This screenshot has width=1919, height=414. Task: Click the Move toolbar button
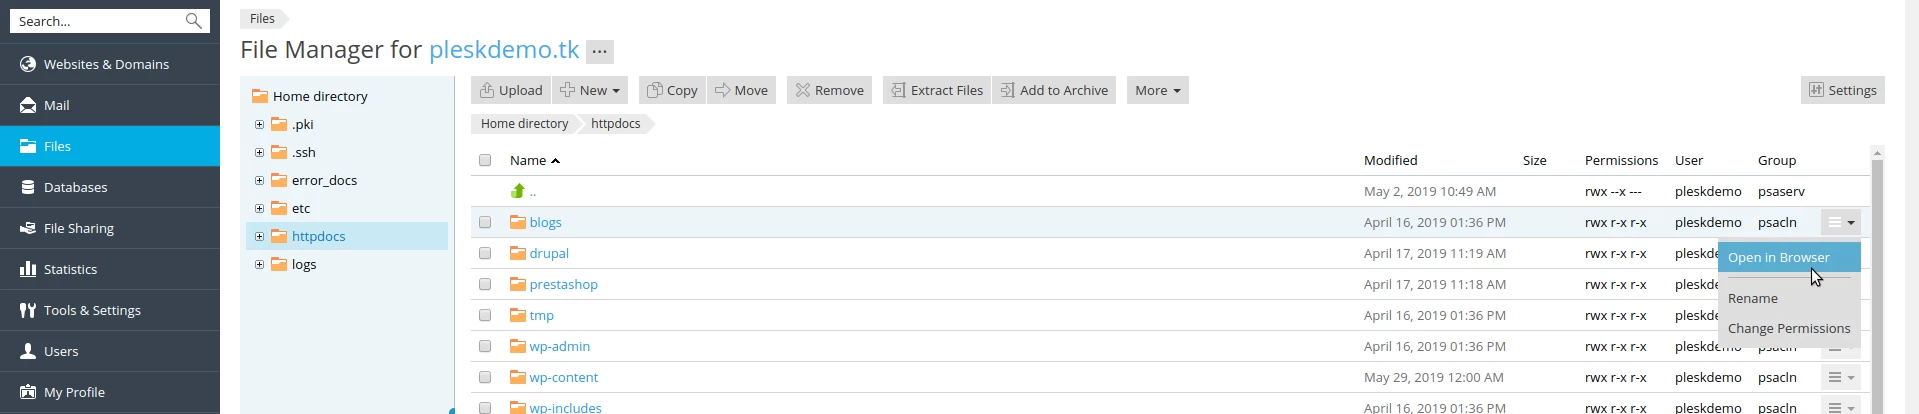point(742,90)
